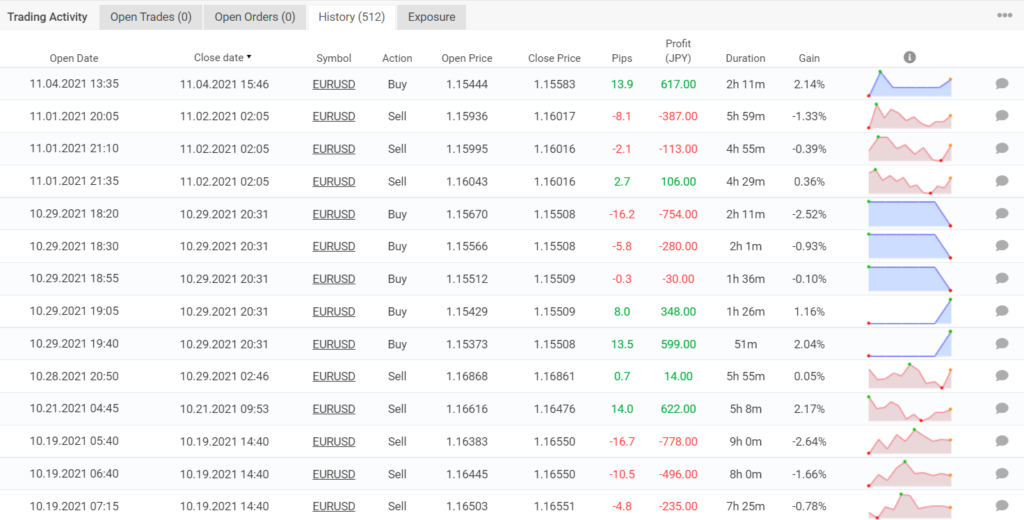Click the History (512) tab
This screenshot has height=520, width=1024.
click(x=351, y=17)
